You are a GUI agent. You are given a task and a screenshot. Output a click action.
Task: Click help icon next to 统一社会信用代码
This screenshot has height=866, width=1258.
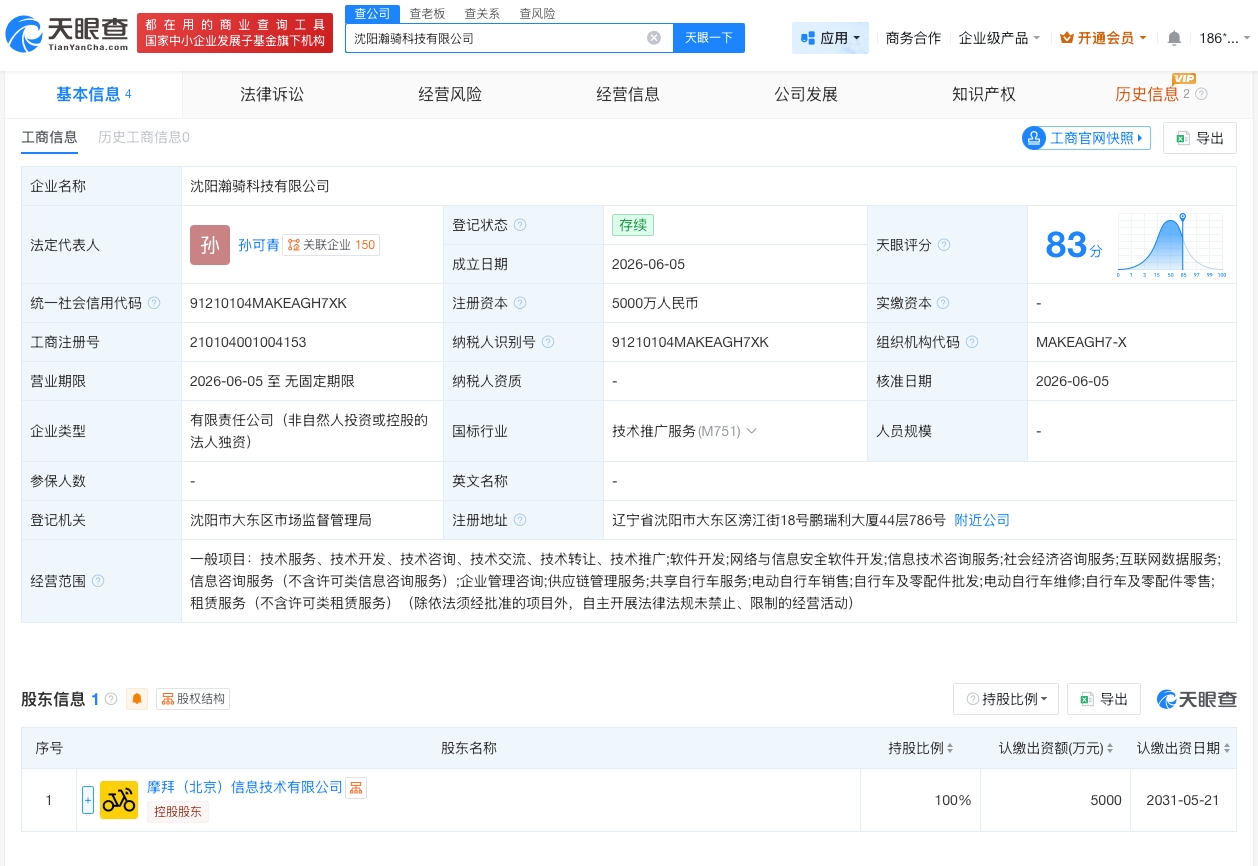click(154, 303)
